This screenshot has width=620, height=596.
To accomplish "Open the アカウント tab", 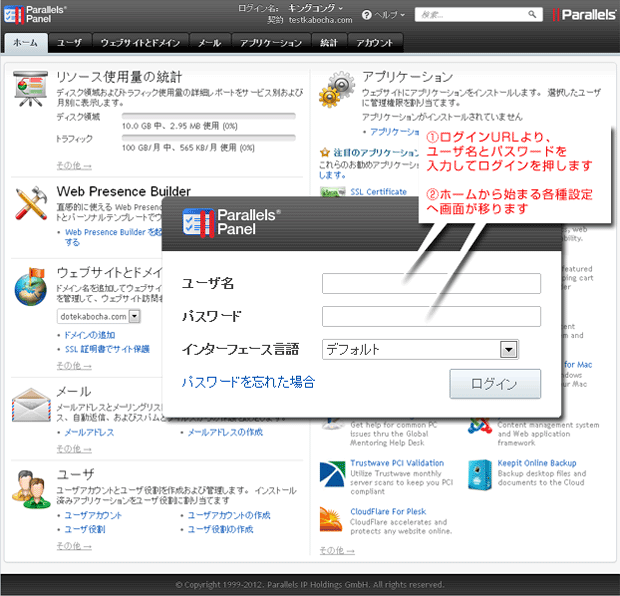I will click(x=375, y=43).
